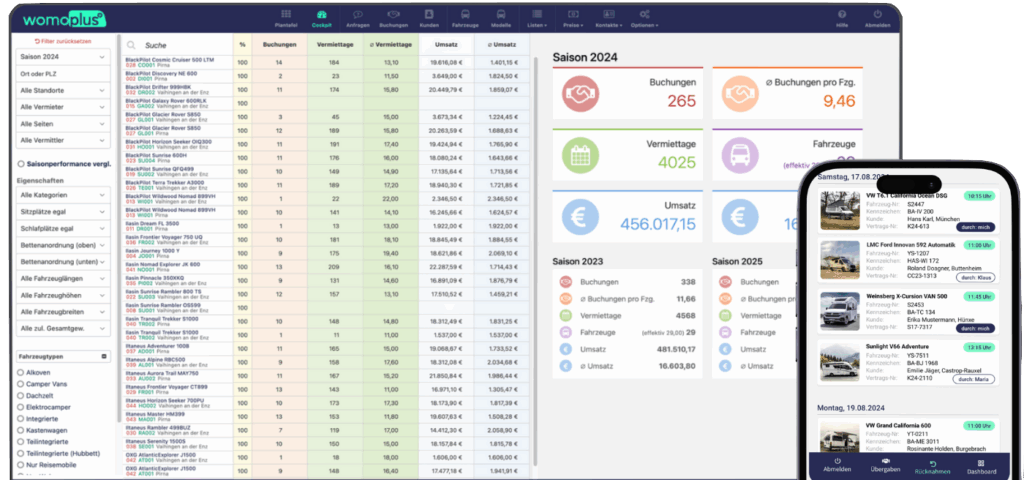The width and height of the screenshot is (1024, 480).
Task: Open the Modelle vehicle icon
Action: click(501, 14)
